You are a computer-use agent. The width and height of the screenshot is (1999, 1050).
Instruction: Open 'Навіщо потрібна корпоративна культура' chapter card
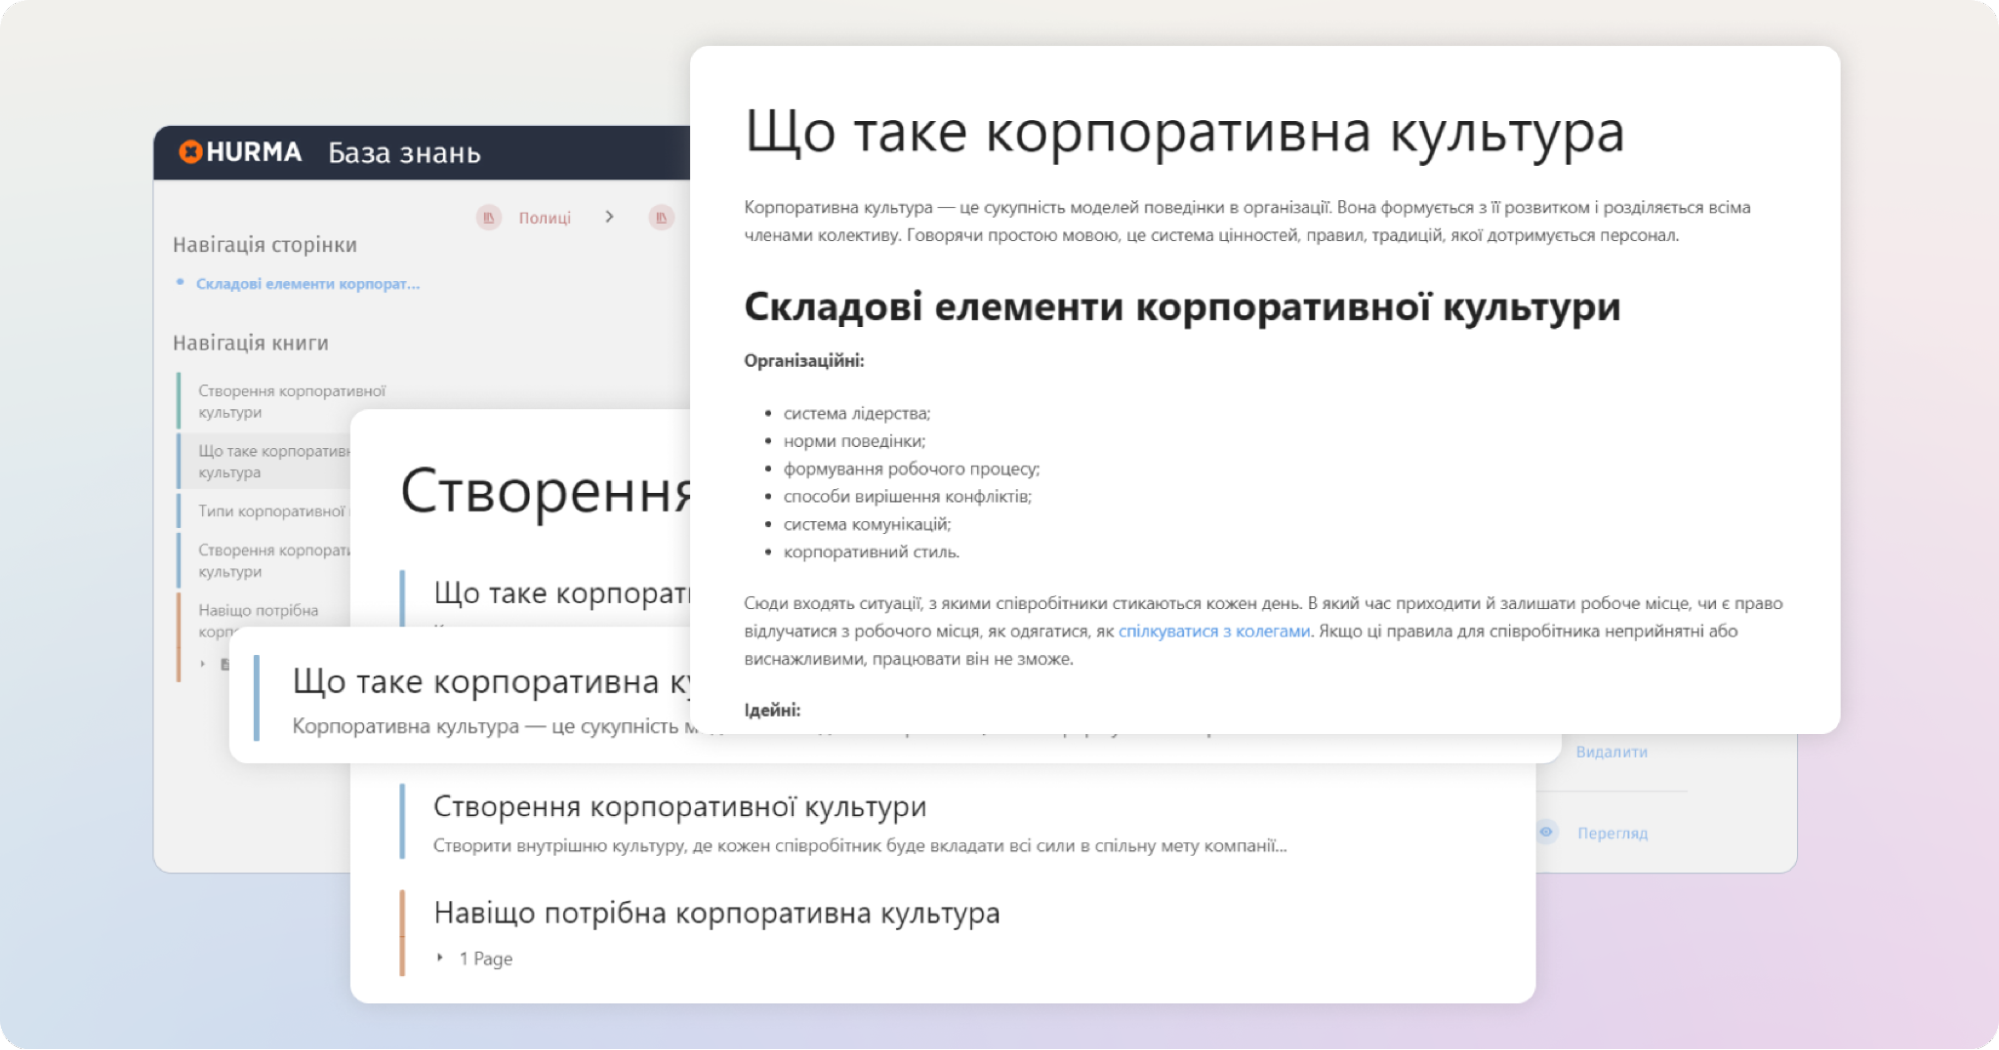pyautogui.click(x=716, y=913)
